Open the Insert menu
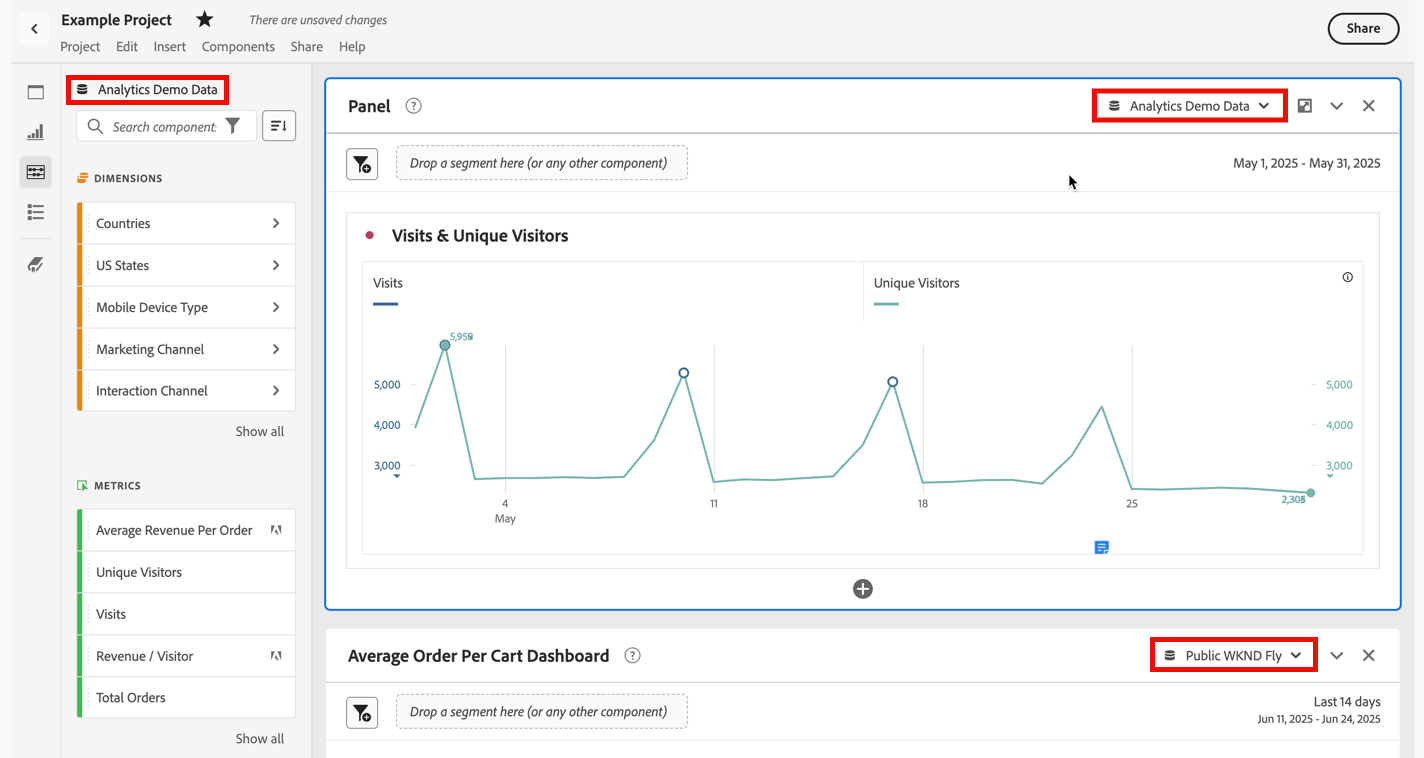Image resolution: width=1424 pixels, height=758 pixels. click(x=170, y=47)
